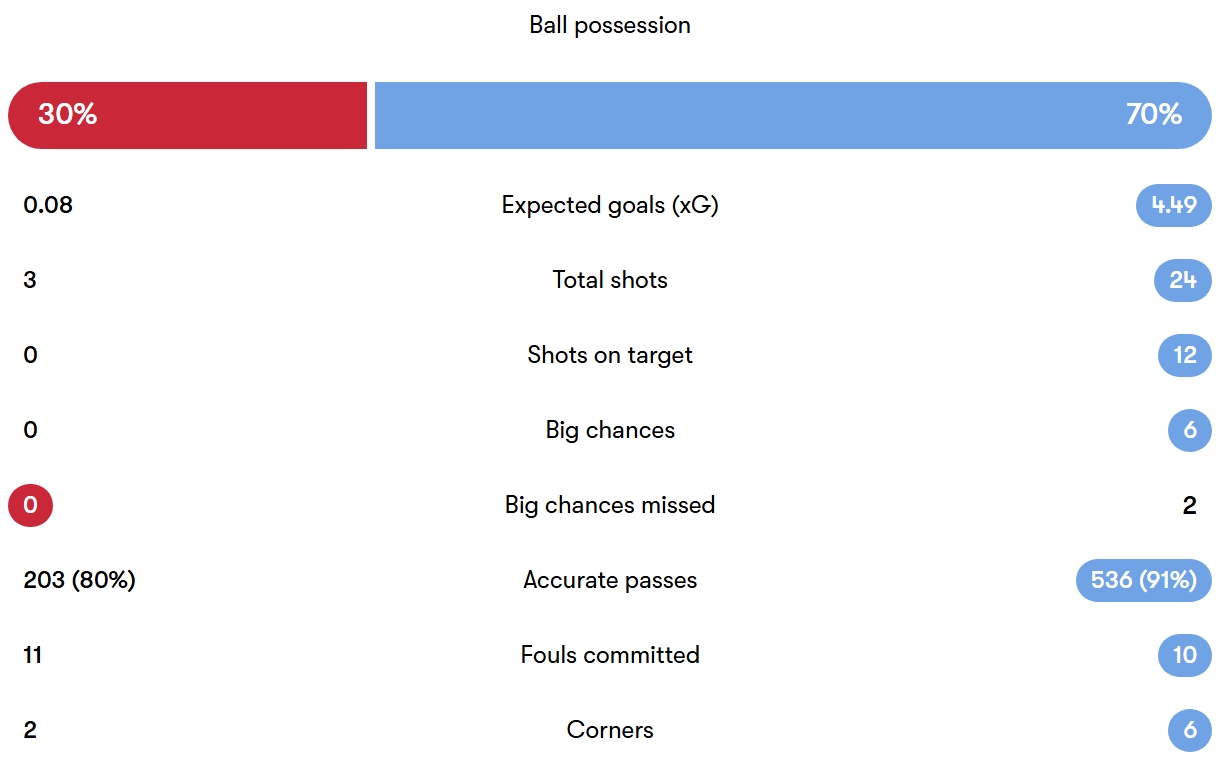This screenshot has width=1221, height=761.
Task: Select the 536 (91%) accurate passes badge
Action: [1143, 580]
